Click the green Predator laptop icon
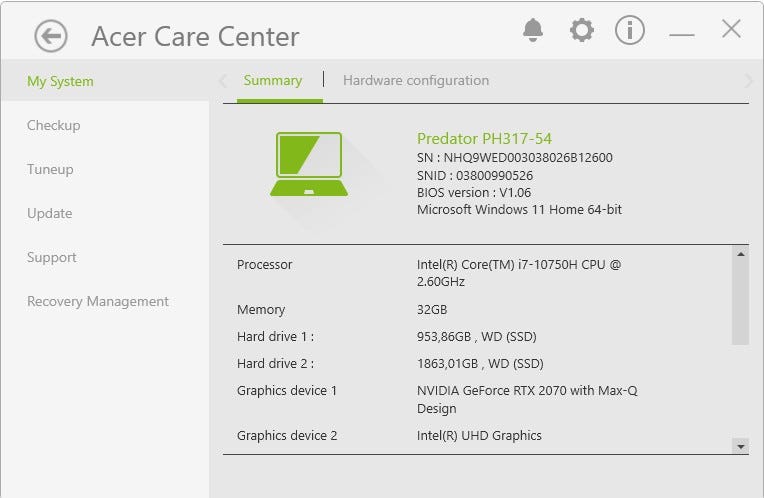764x498 pixels. [309, 164]
